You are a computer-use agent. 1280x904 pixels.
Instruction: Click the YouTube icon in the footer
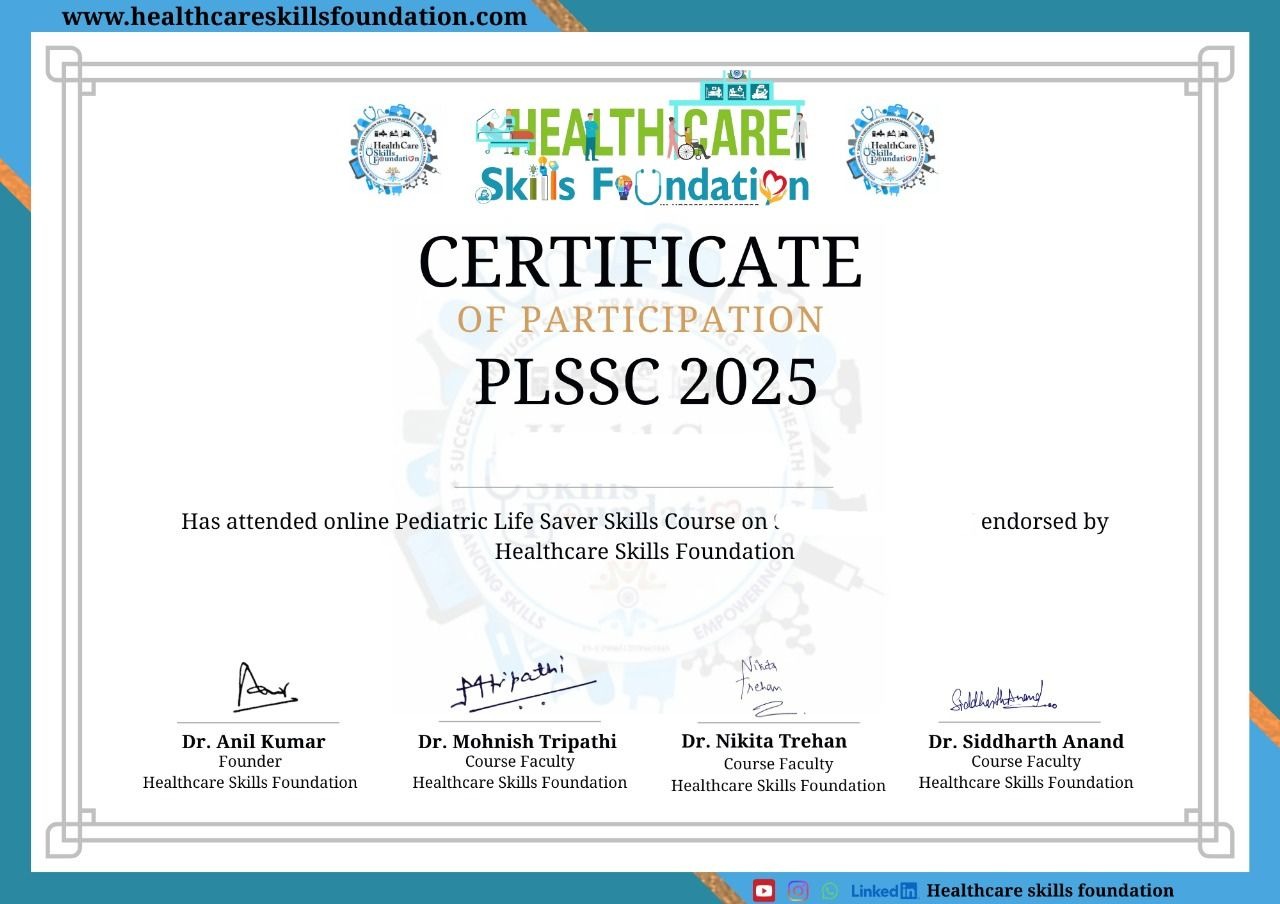[x=764, y=890]
